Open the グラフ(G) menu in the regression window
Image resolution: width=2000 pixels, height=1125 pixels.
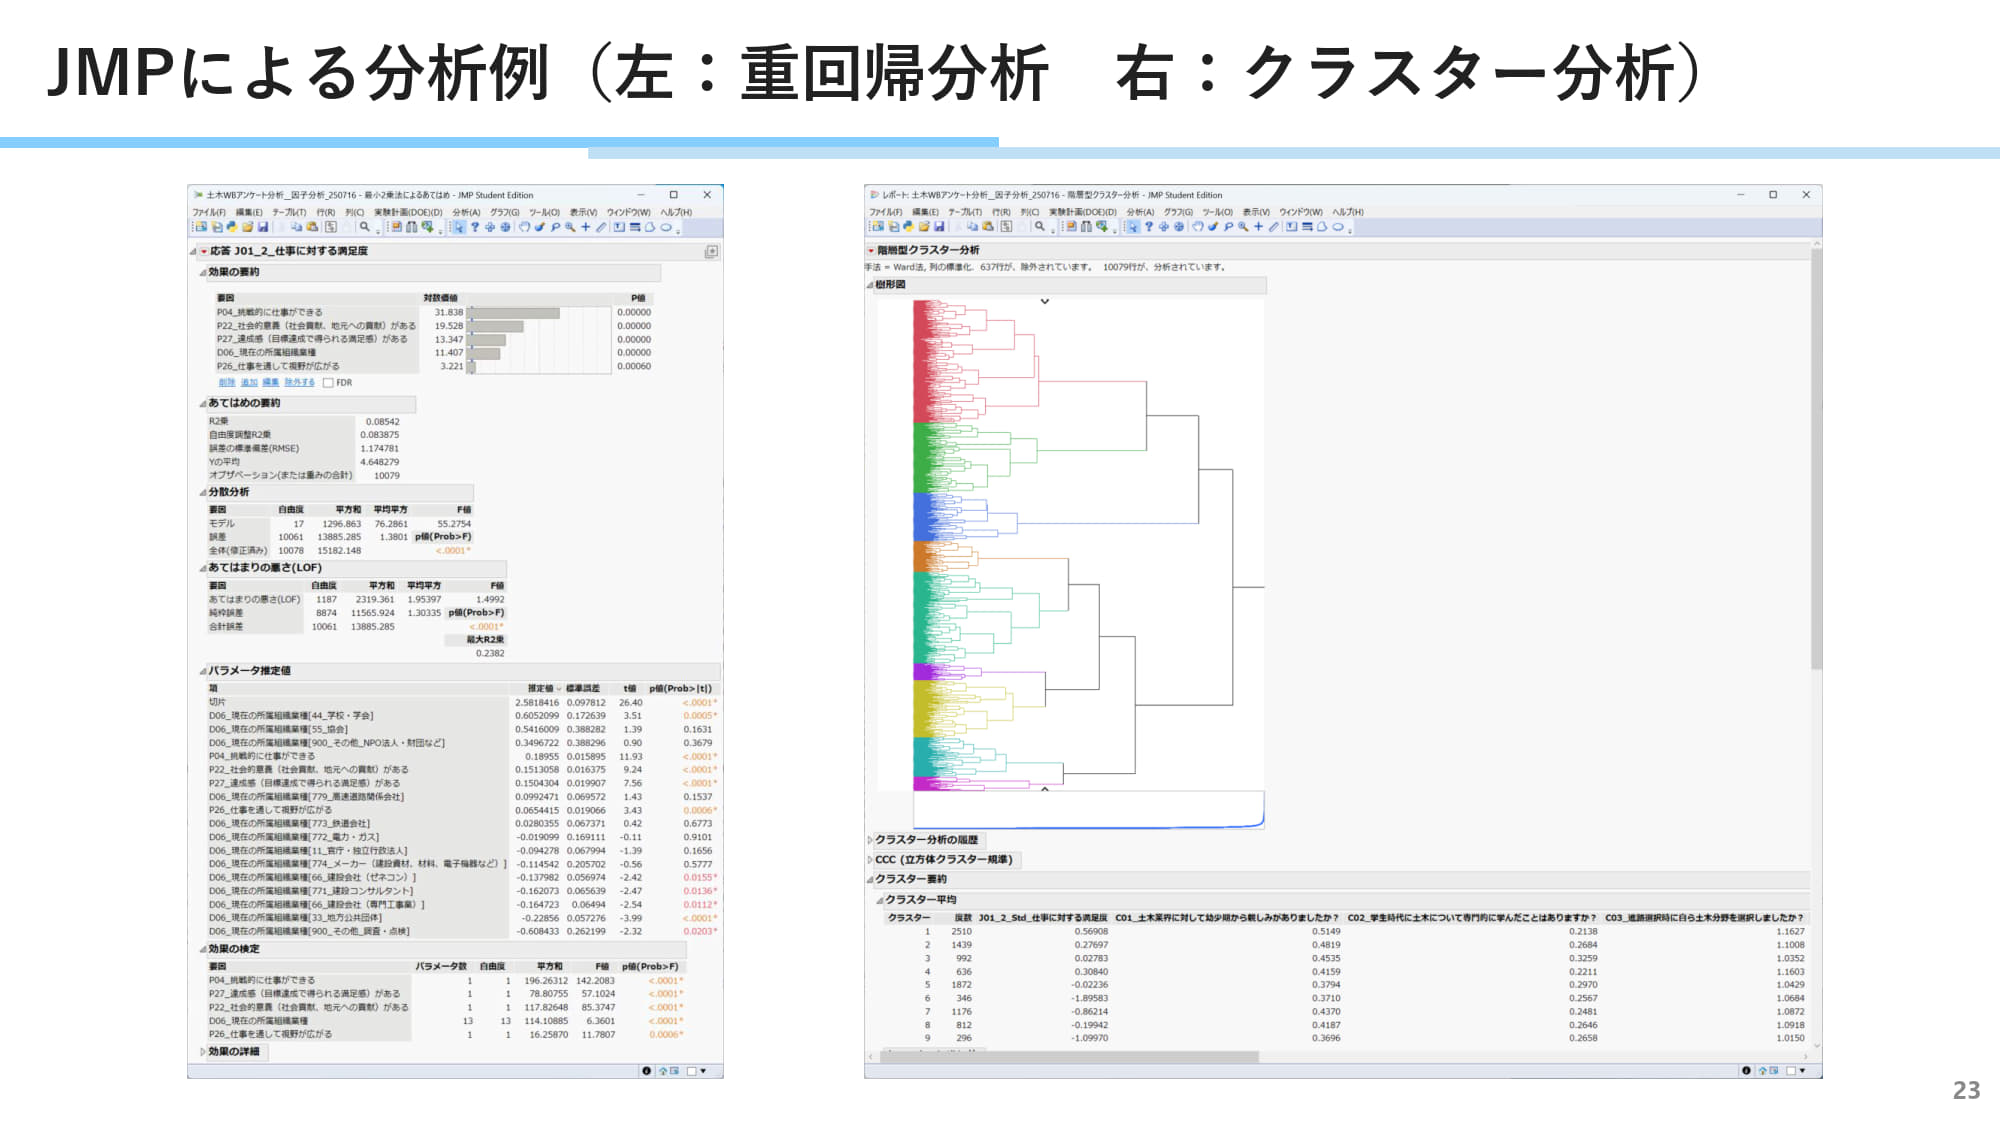tap(504, 212)
